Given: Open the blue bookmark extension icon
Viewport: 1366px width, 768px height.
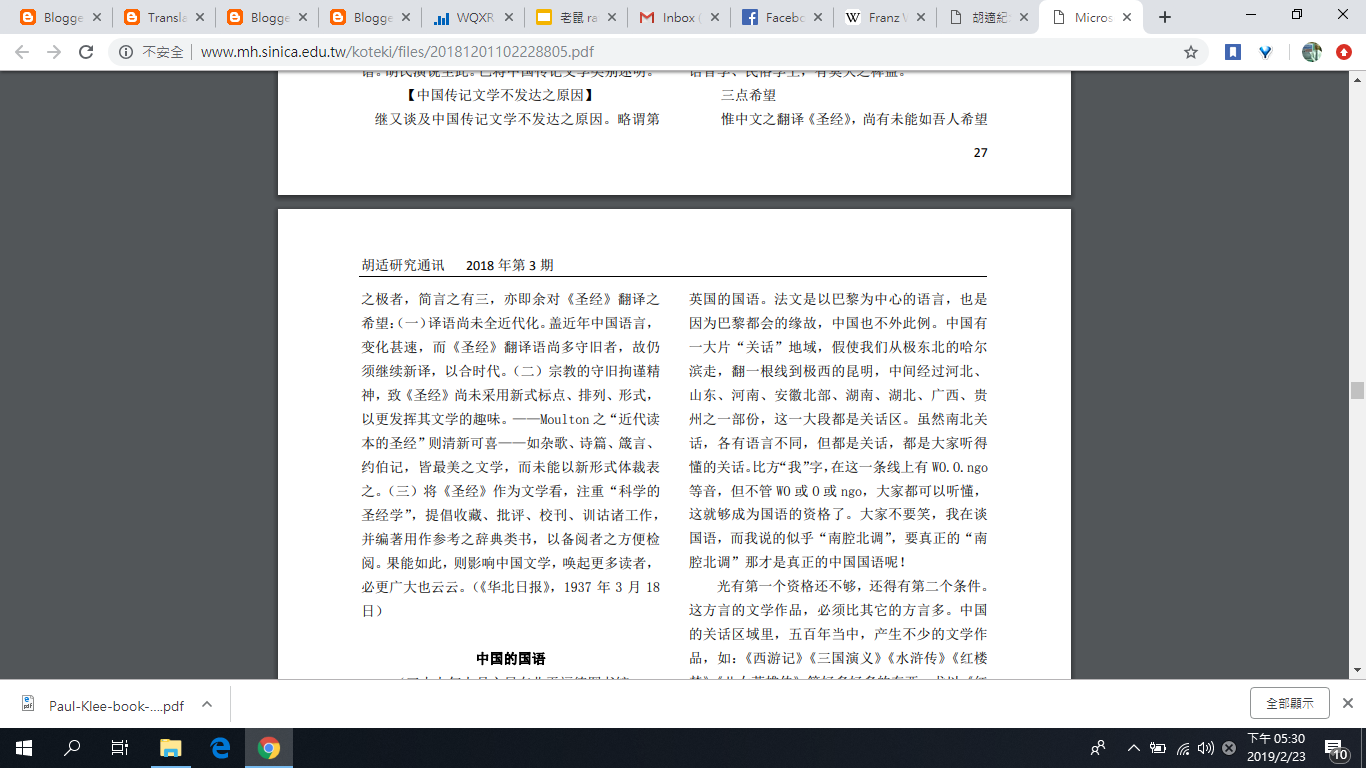Looking at the screenshot, I should (1232, 53).
